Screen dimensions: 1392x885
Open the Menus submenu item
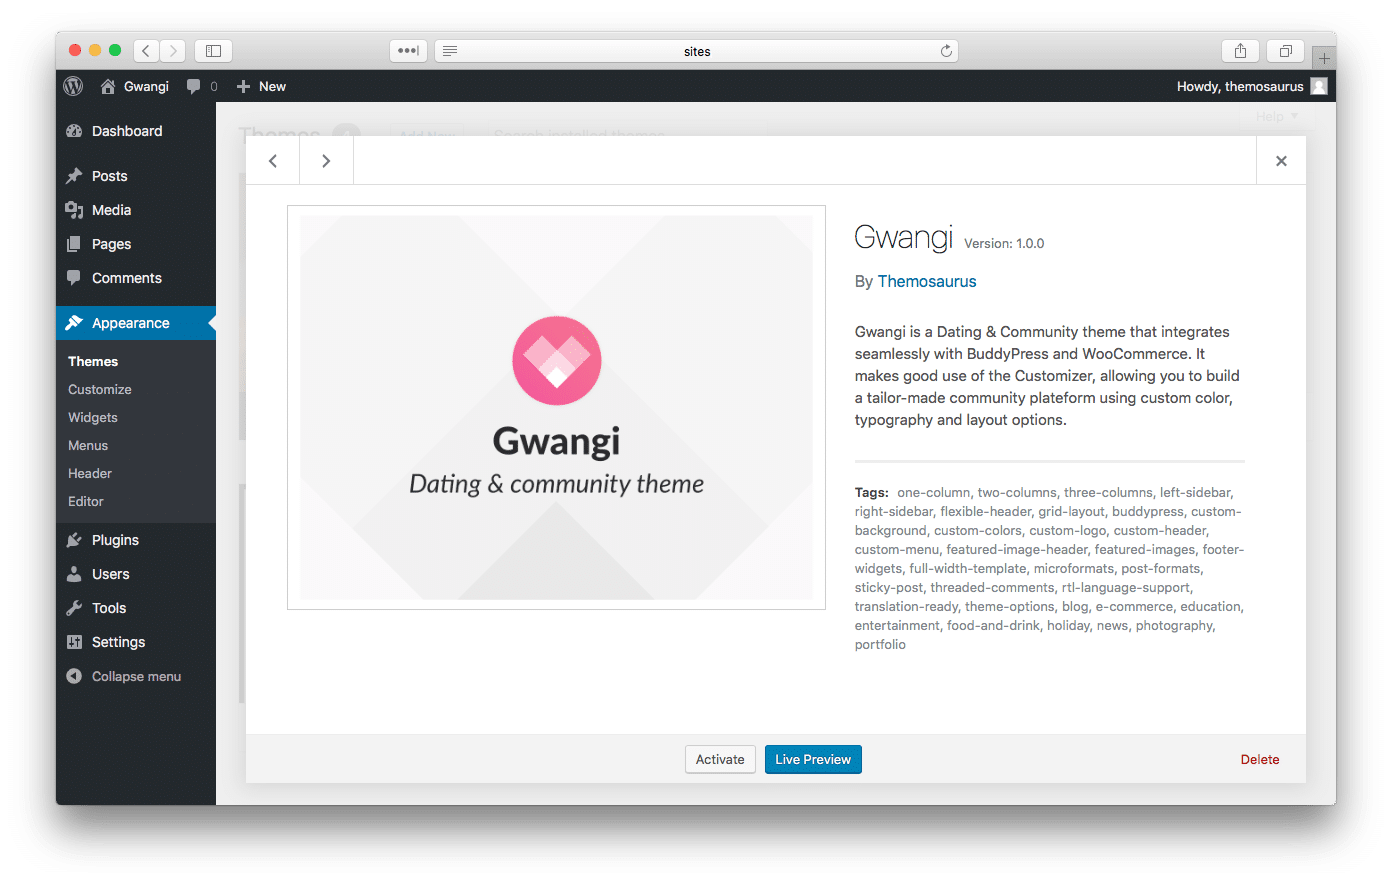pos(88,445)
